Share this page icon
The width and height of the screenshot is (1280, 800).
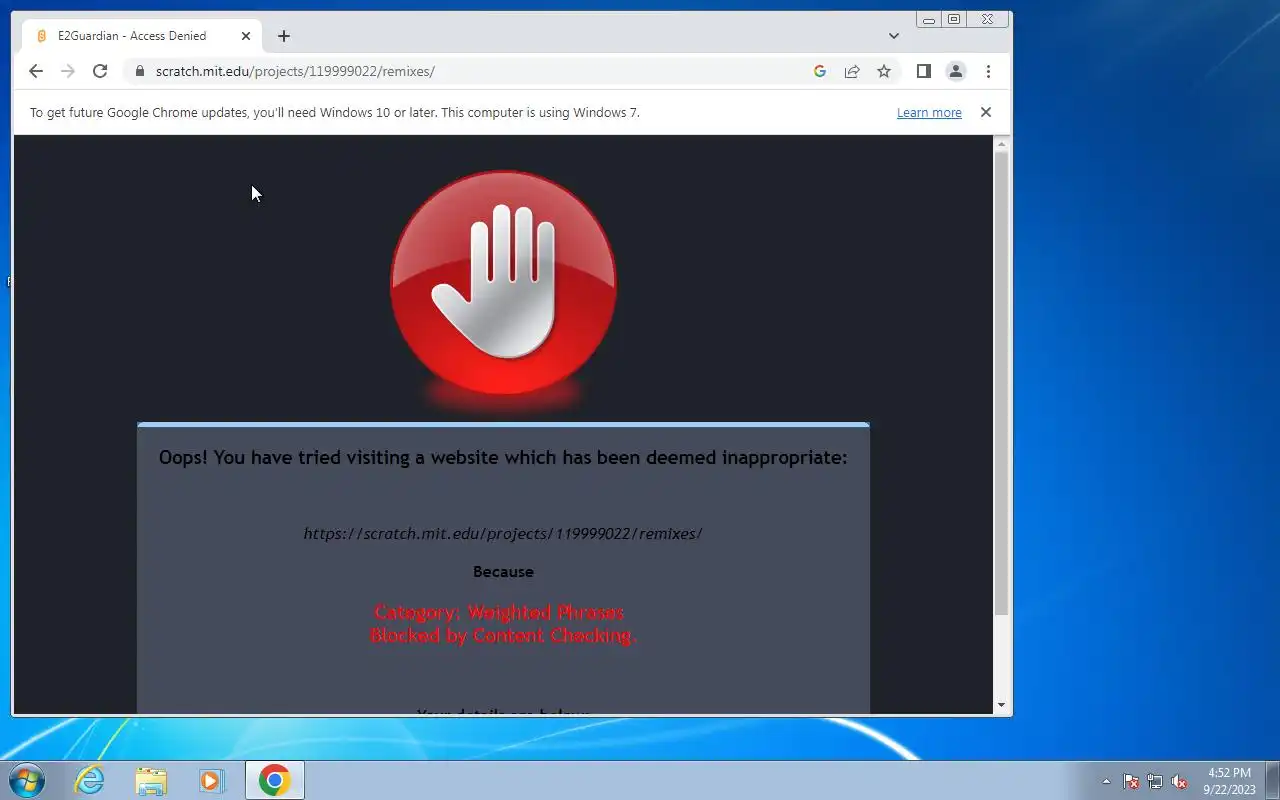point(852,71)
